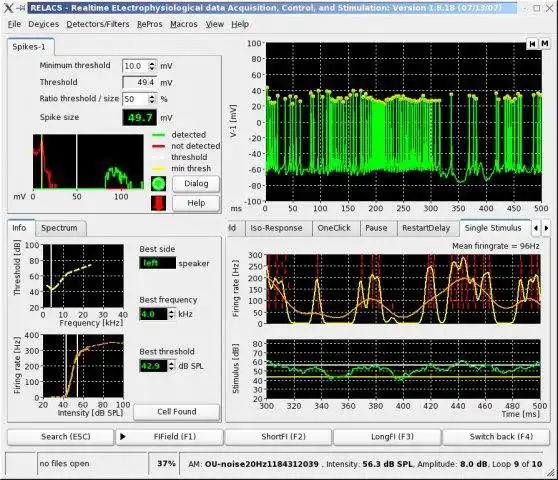Open the File menu
The width and height of the screenshot is (558, 480).
click(14, 24)
